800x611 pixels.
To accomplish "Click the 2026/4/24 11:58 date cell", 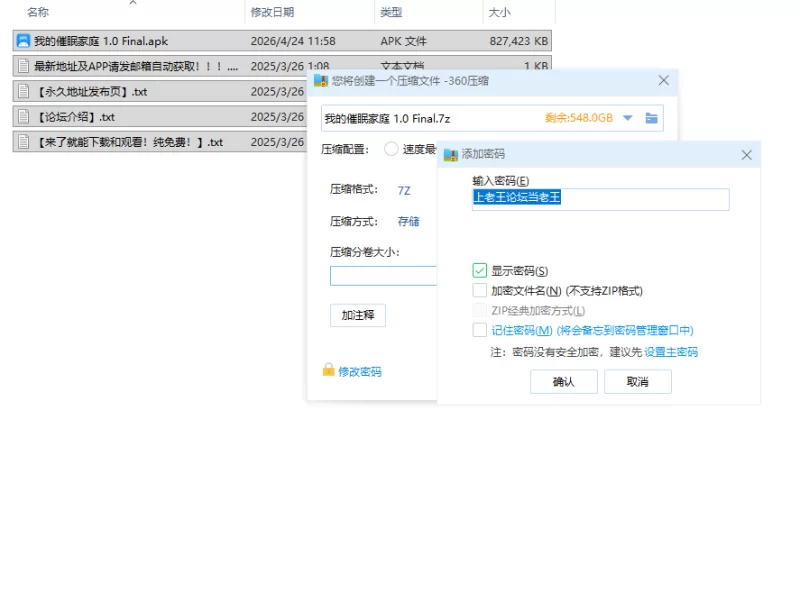I will point(293,41).
